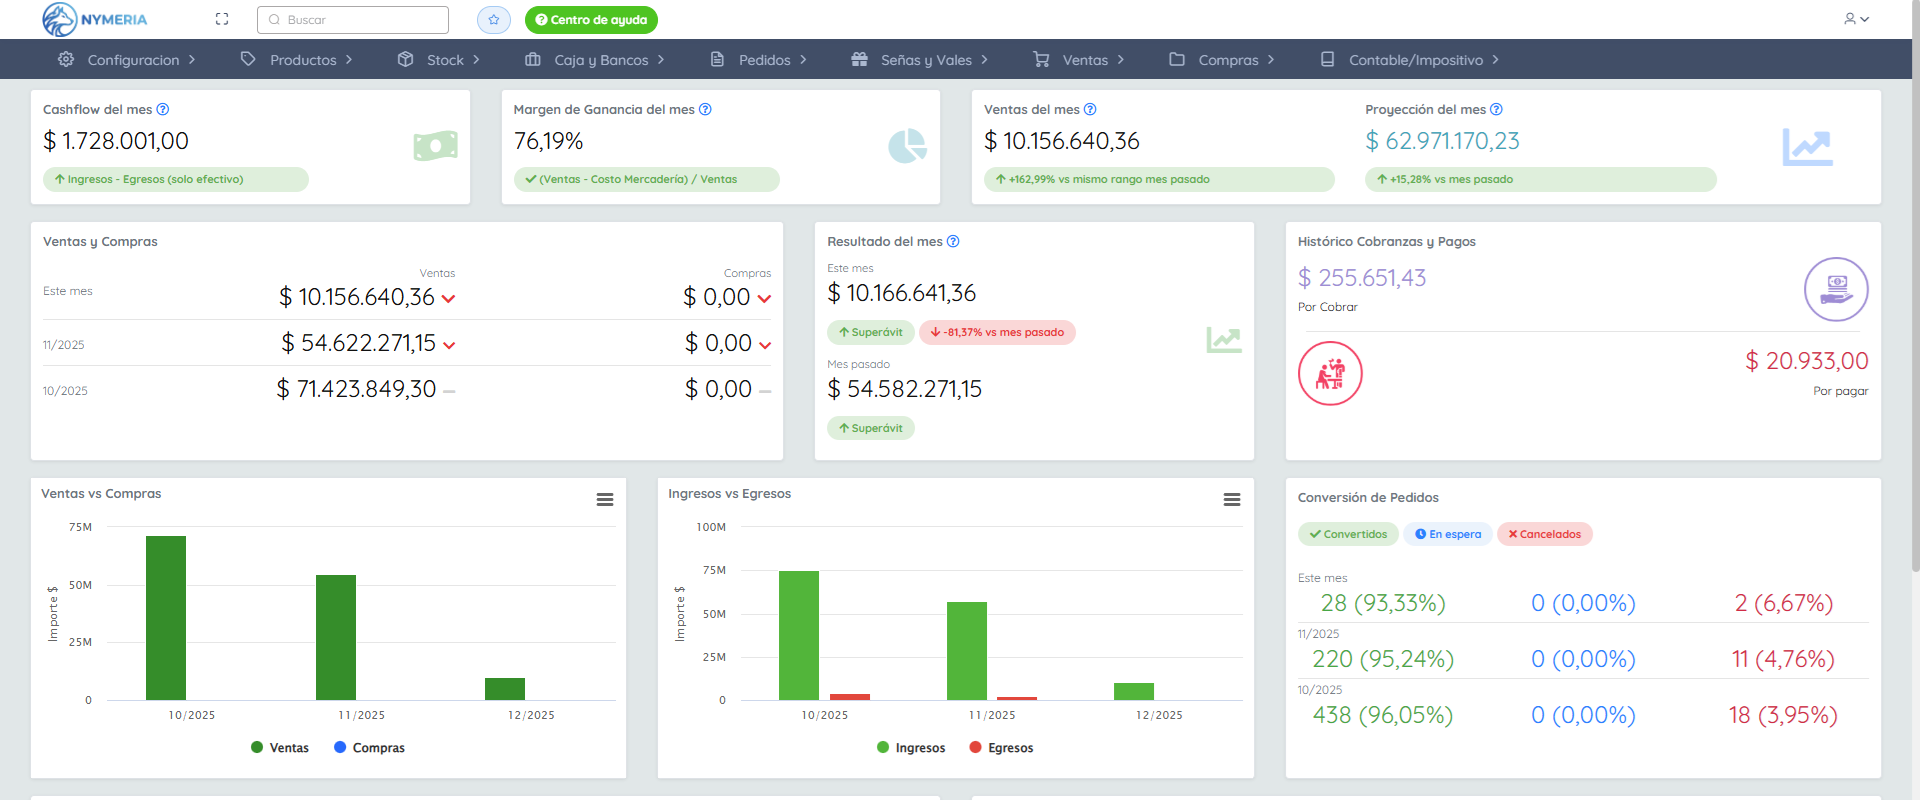Click the NYMERIA logo link
Image resolution: width=1920 pixels, height=800 pixels.
(x=96, y=20)
